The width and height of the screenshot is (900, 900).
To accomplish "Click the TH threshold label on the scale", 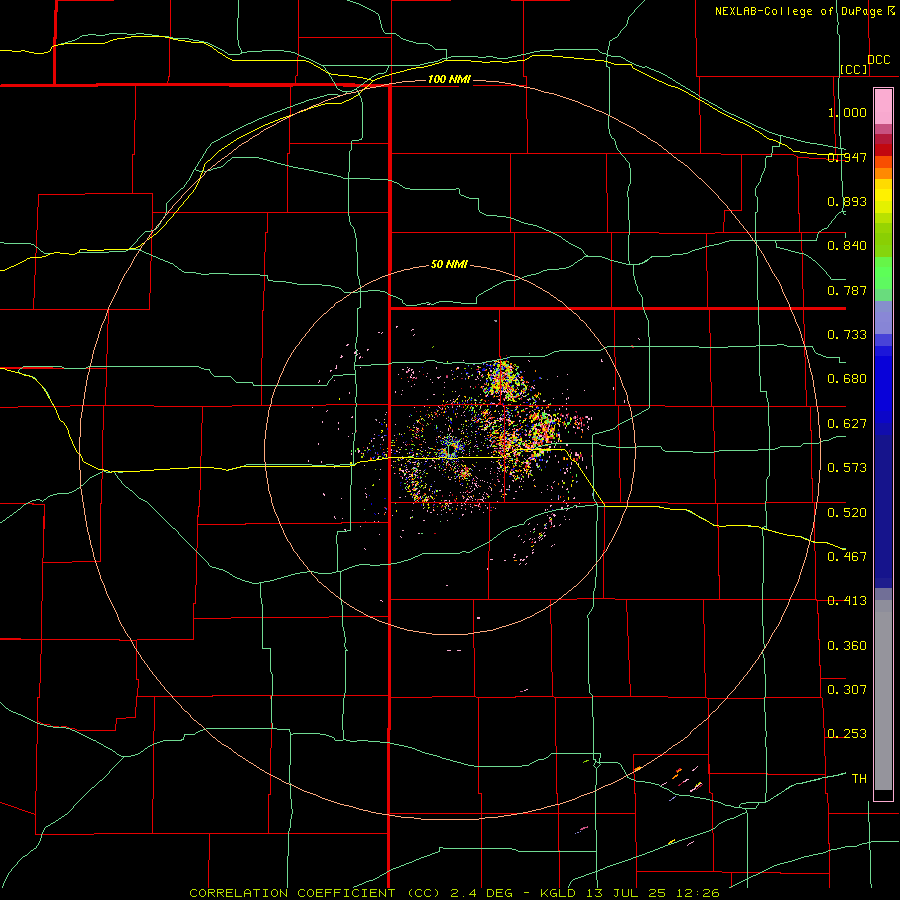I will coord(859,779).
